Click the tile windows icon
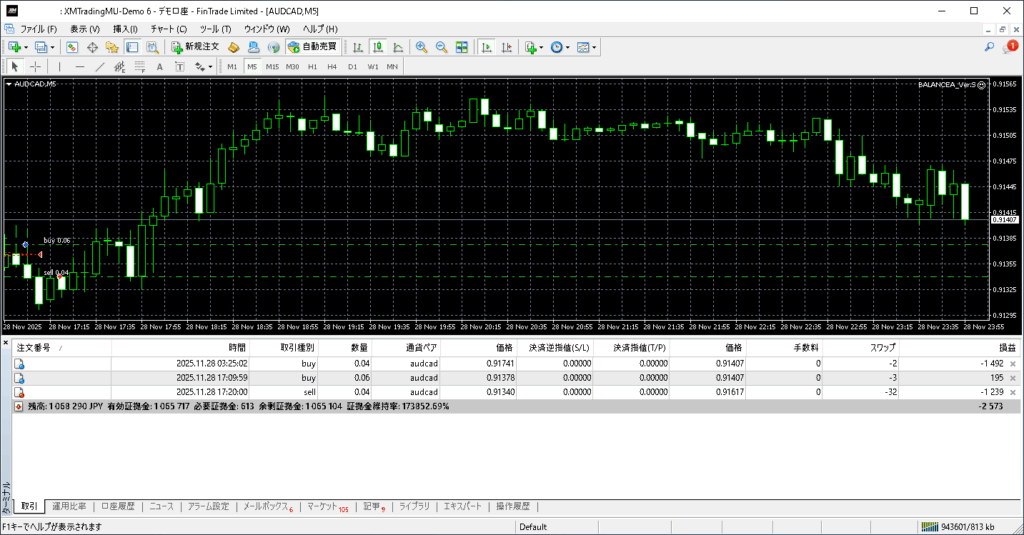The width and height of the screenshot is (1024, 535). 462,47
